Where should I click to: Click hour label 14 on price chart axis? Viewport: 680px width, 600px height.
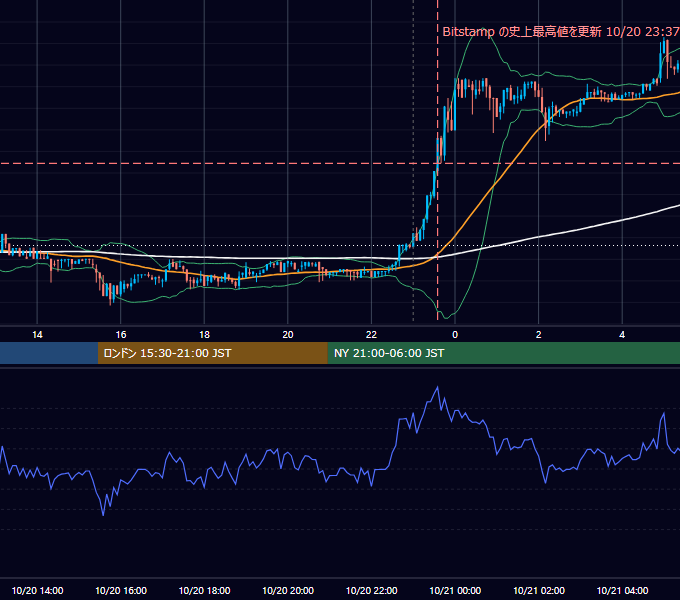(x=37, y=335)
